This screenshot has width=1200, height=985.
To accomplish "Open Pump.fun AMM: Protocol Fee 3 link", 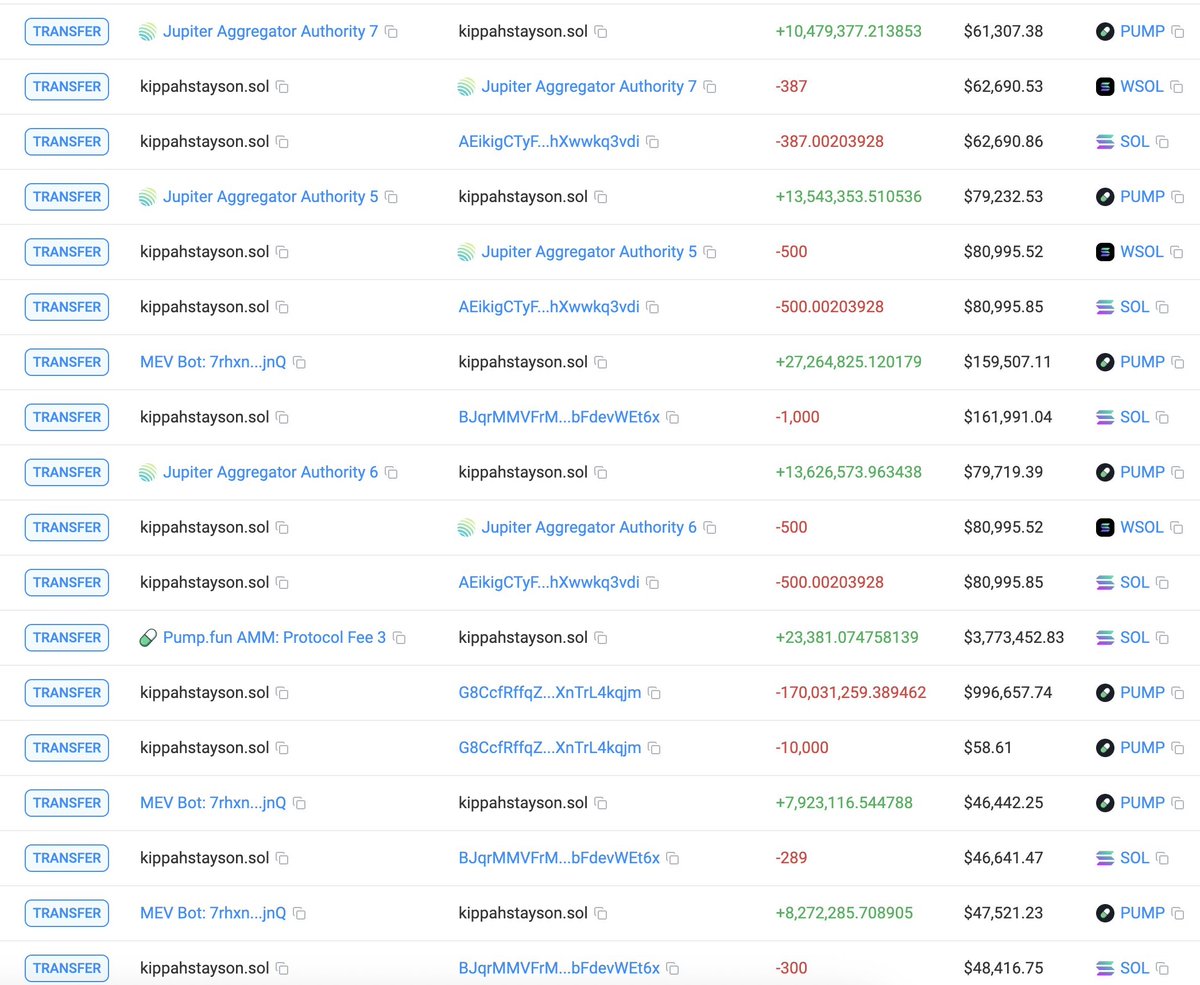I will click(x=274, y=637).
